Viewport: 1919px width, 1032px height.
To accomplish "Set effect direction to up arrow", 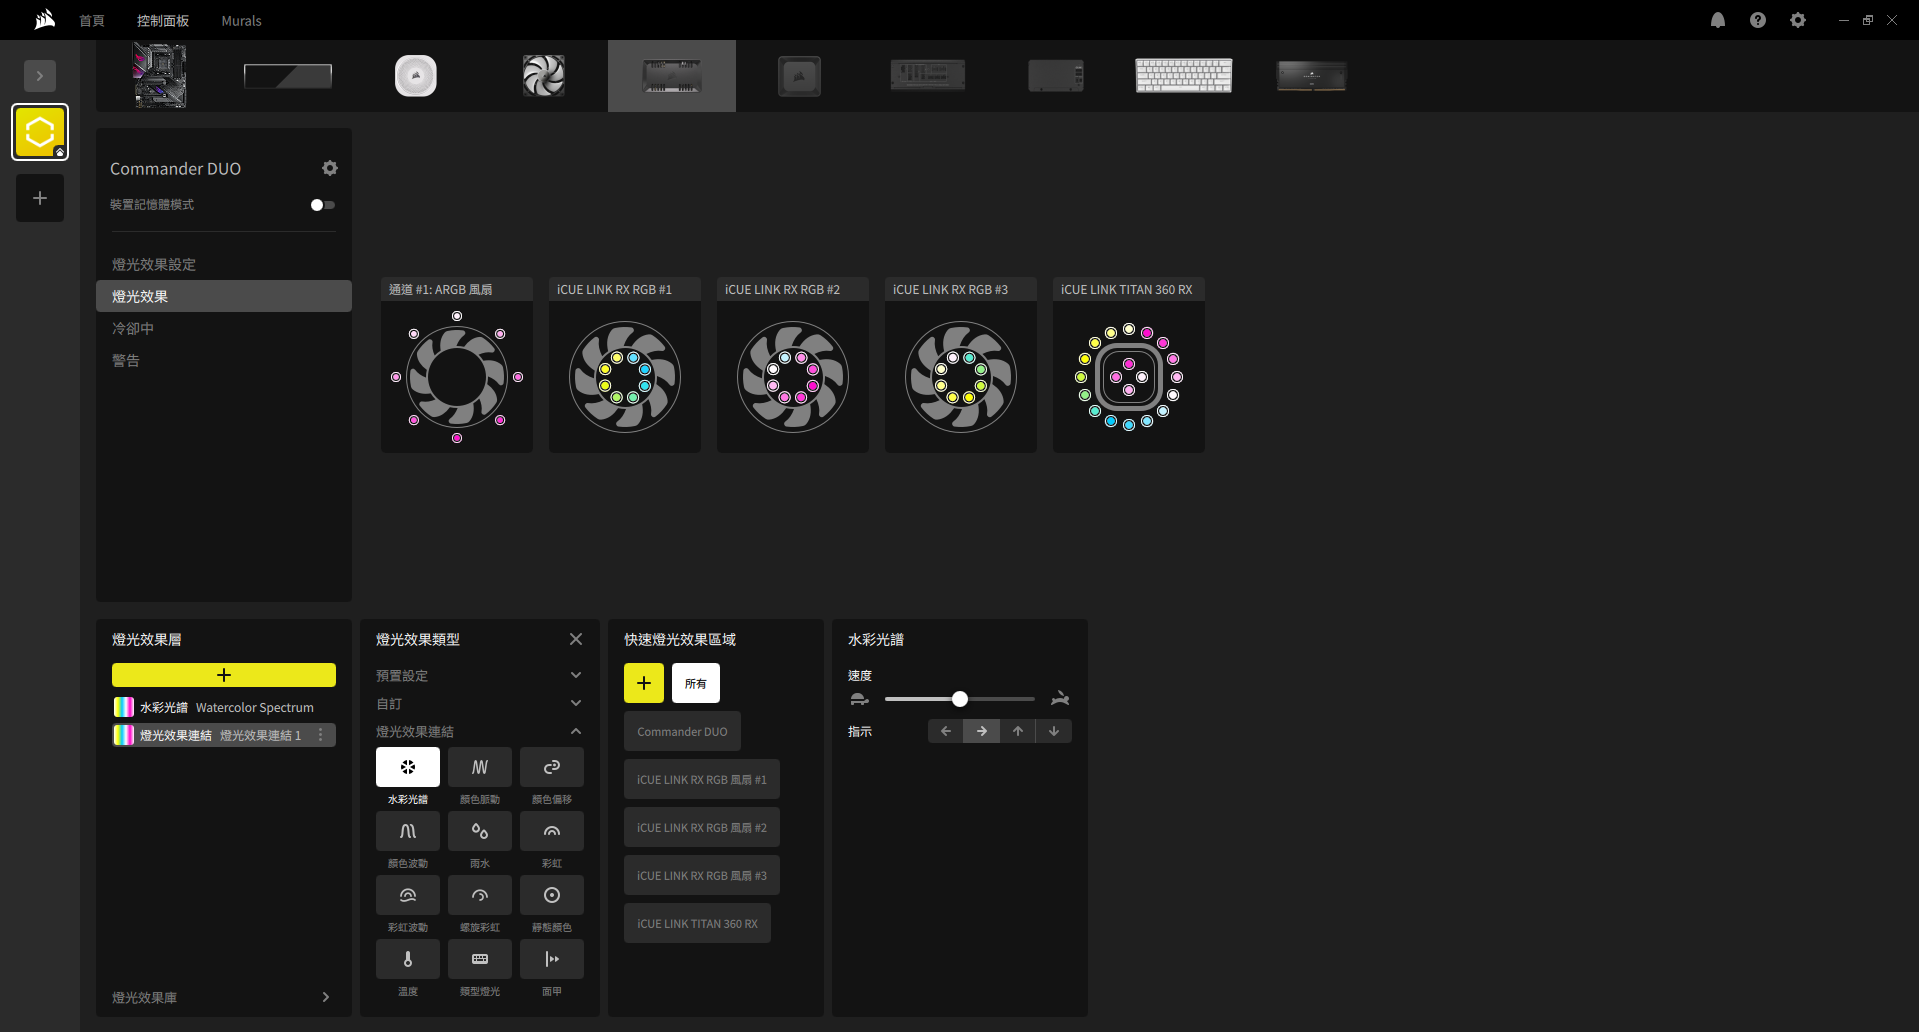I will [1017, 731].
